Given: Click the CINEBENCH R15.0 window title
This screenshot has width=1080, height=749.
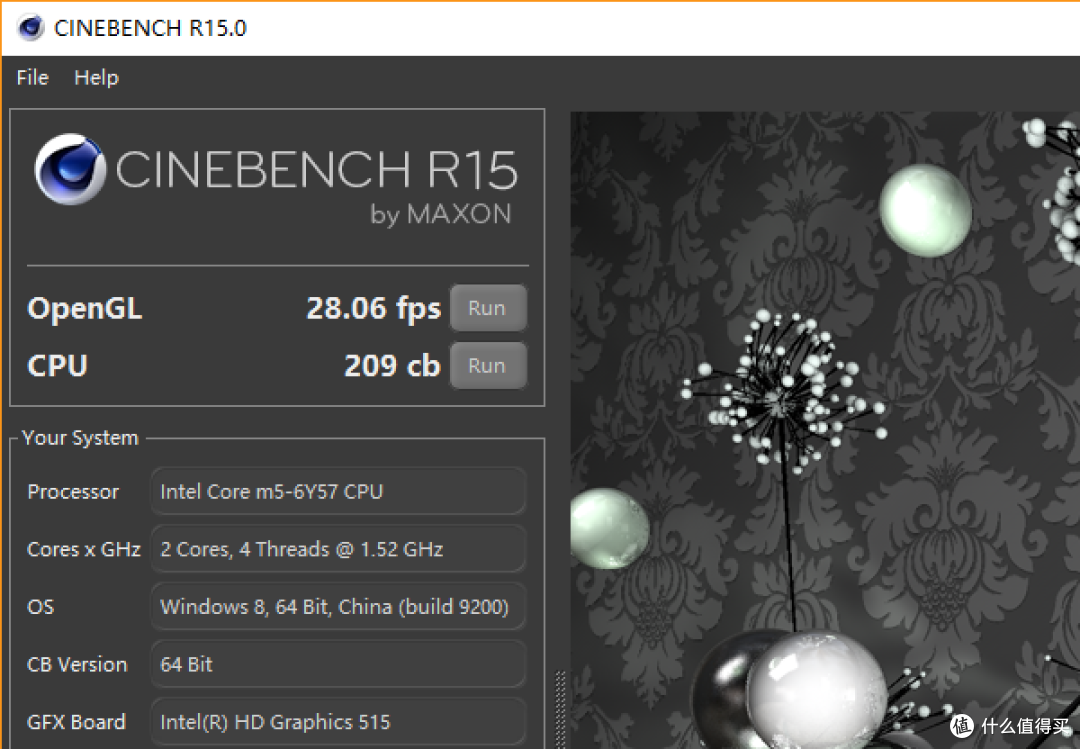Looking at the screenshot, I should (x=150, y=28).
